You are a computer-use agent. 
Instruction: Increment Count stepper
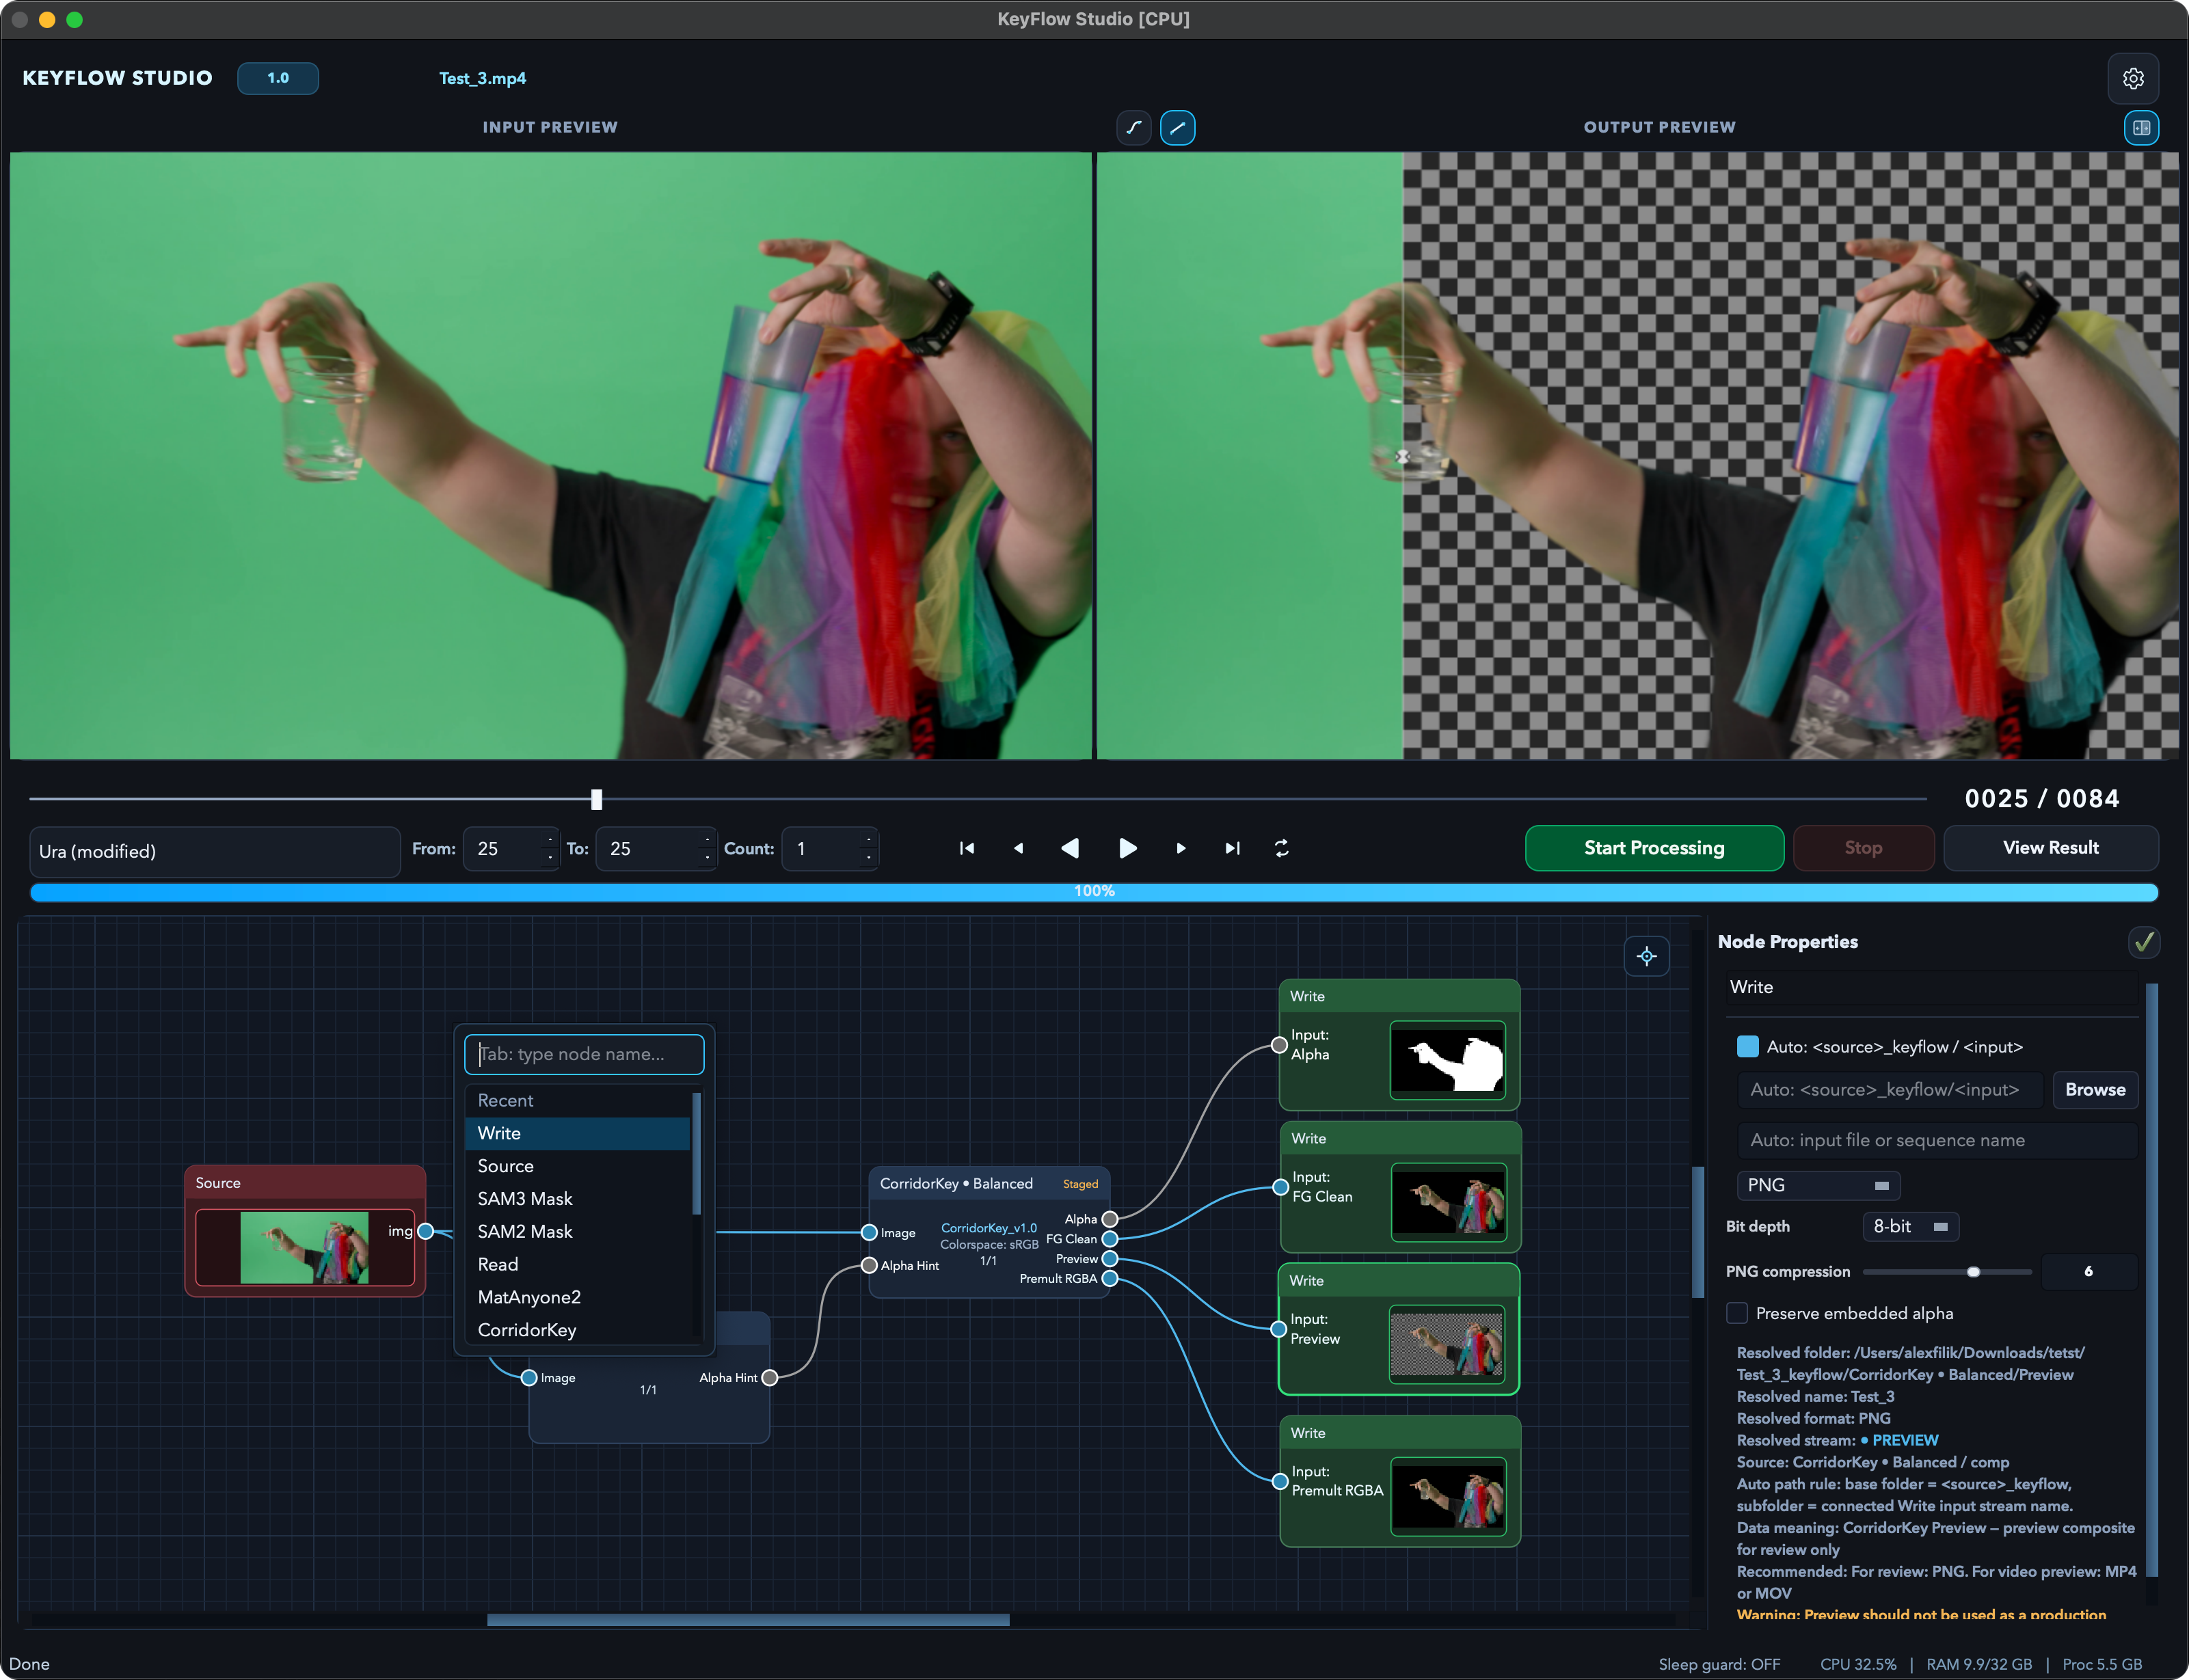[868, 839]
